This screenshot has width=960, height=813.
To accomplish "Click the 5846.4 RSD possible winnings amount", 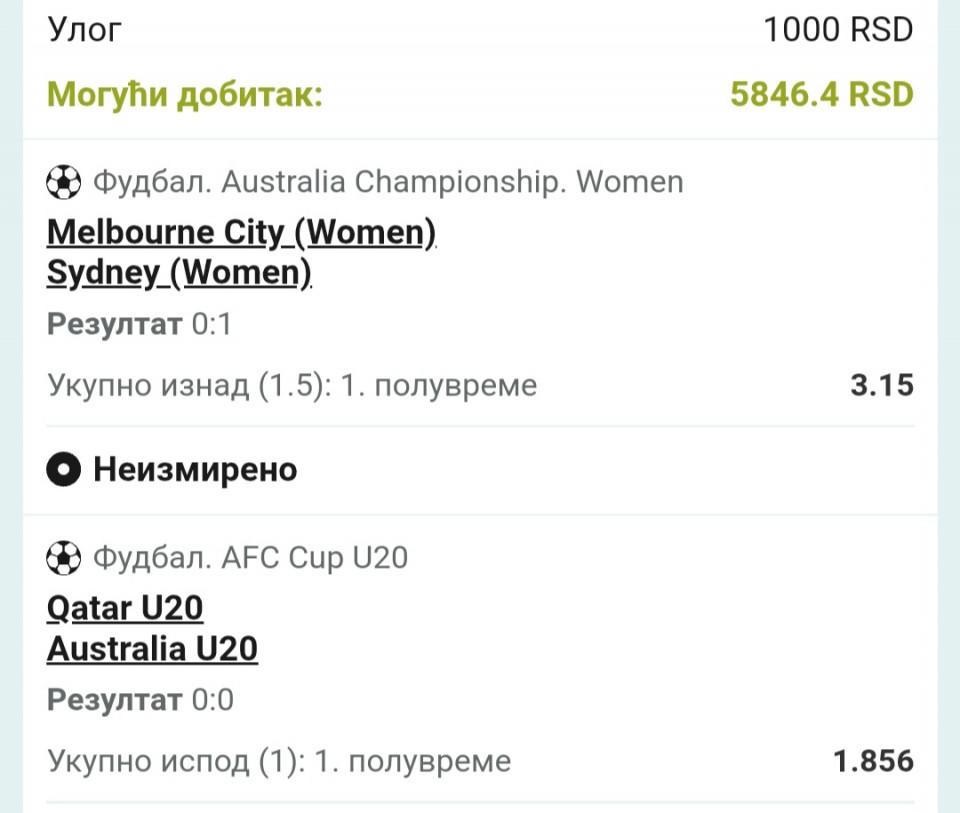I will pos(822,94).
